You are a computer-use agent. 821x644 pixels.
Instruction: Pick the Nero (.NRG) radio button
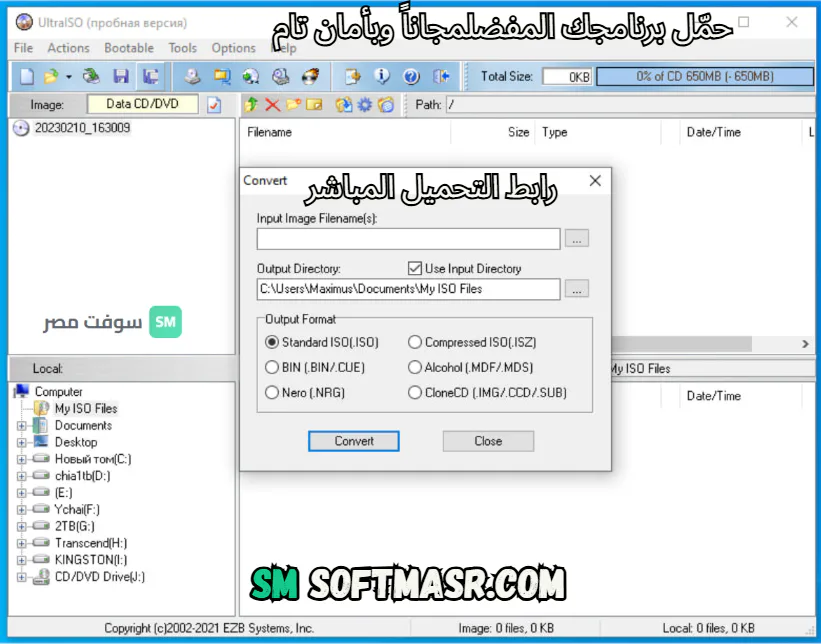coord(272,392)
